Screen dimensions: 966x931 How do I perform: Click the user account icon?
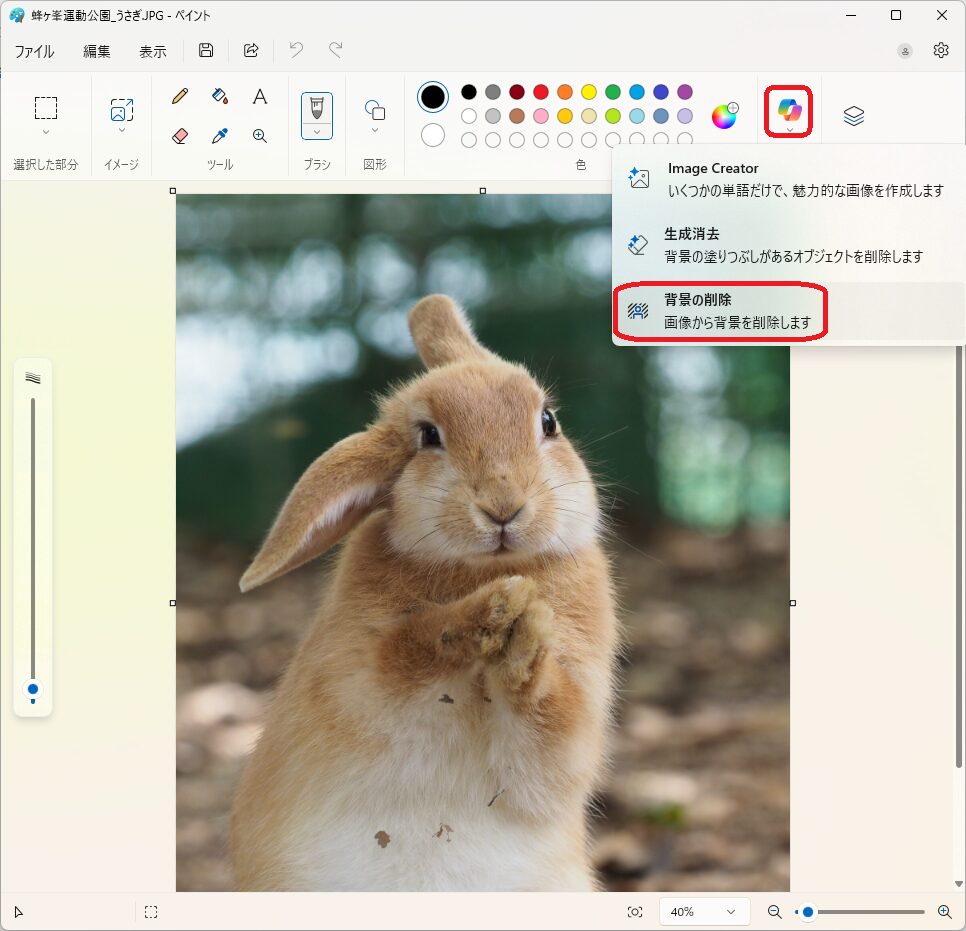(905, 51)
